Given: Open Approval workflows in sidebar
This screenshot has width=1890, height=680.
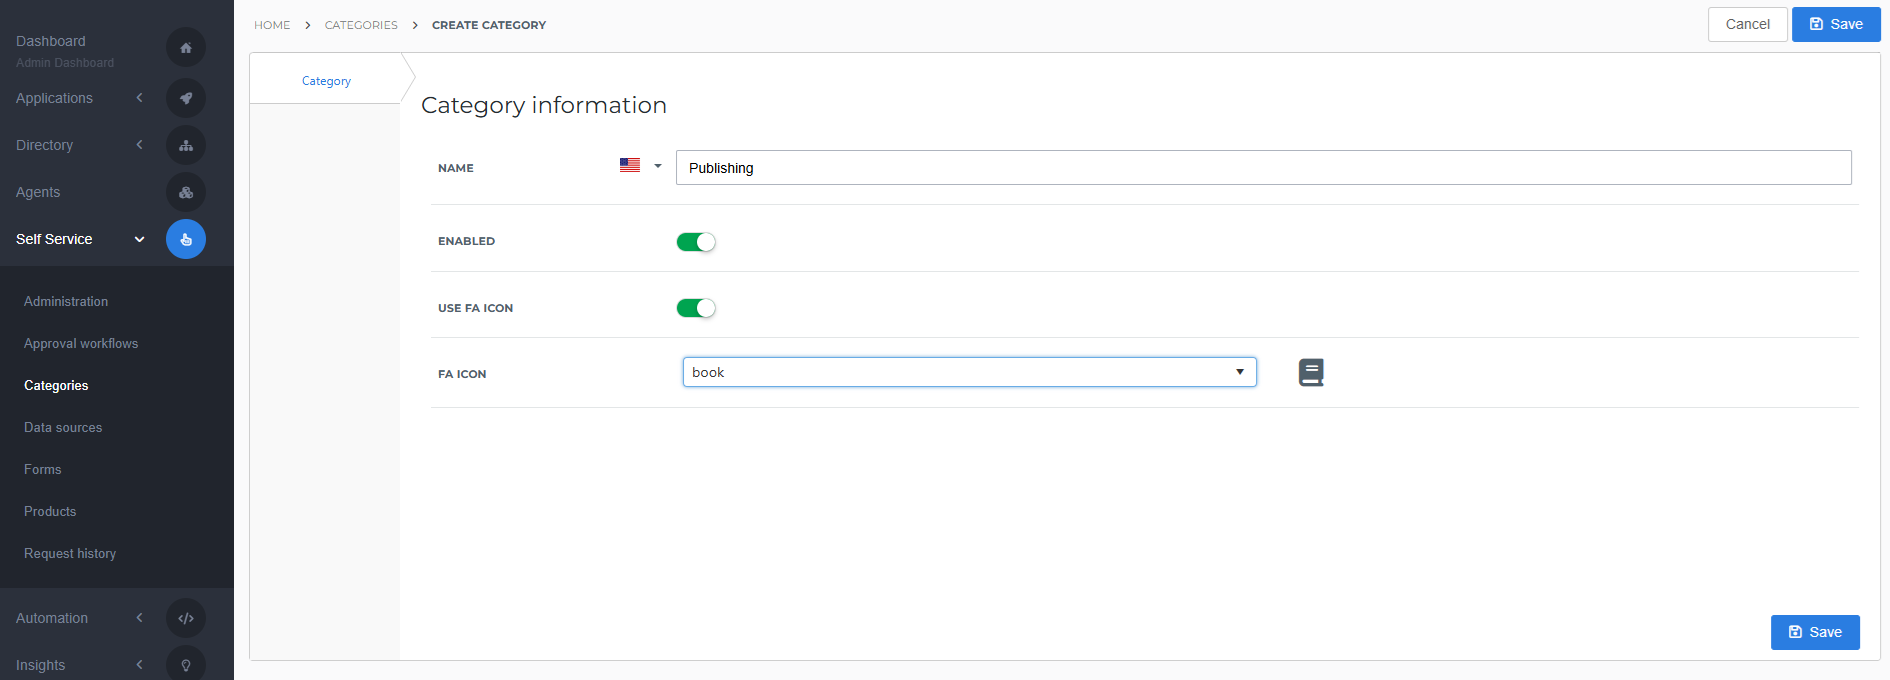Looking at the screenshot, I should (81, 343).
